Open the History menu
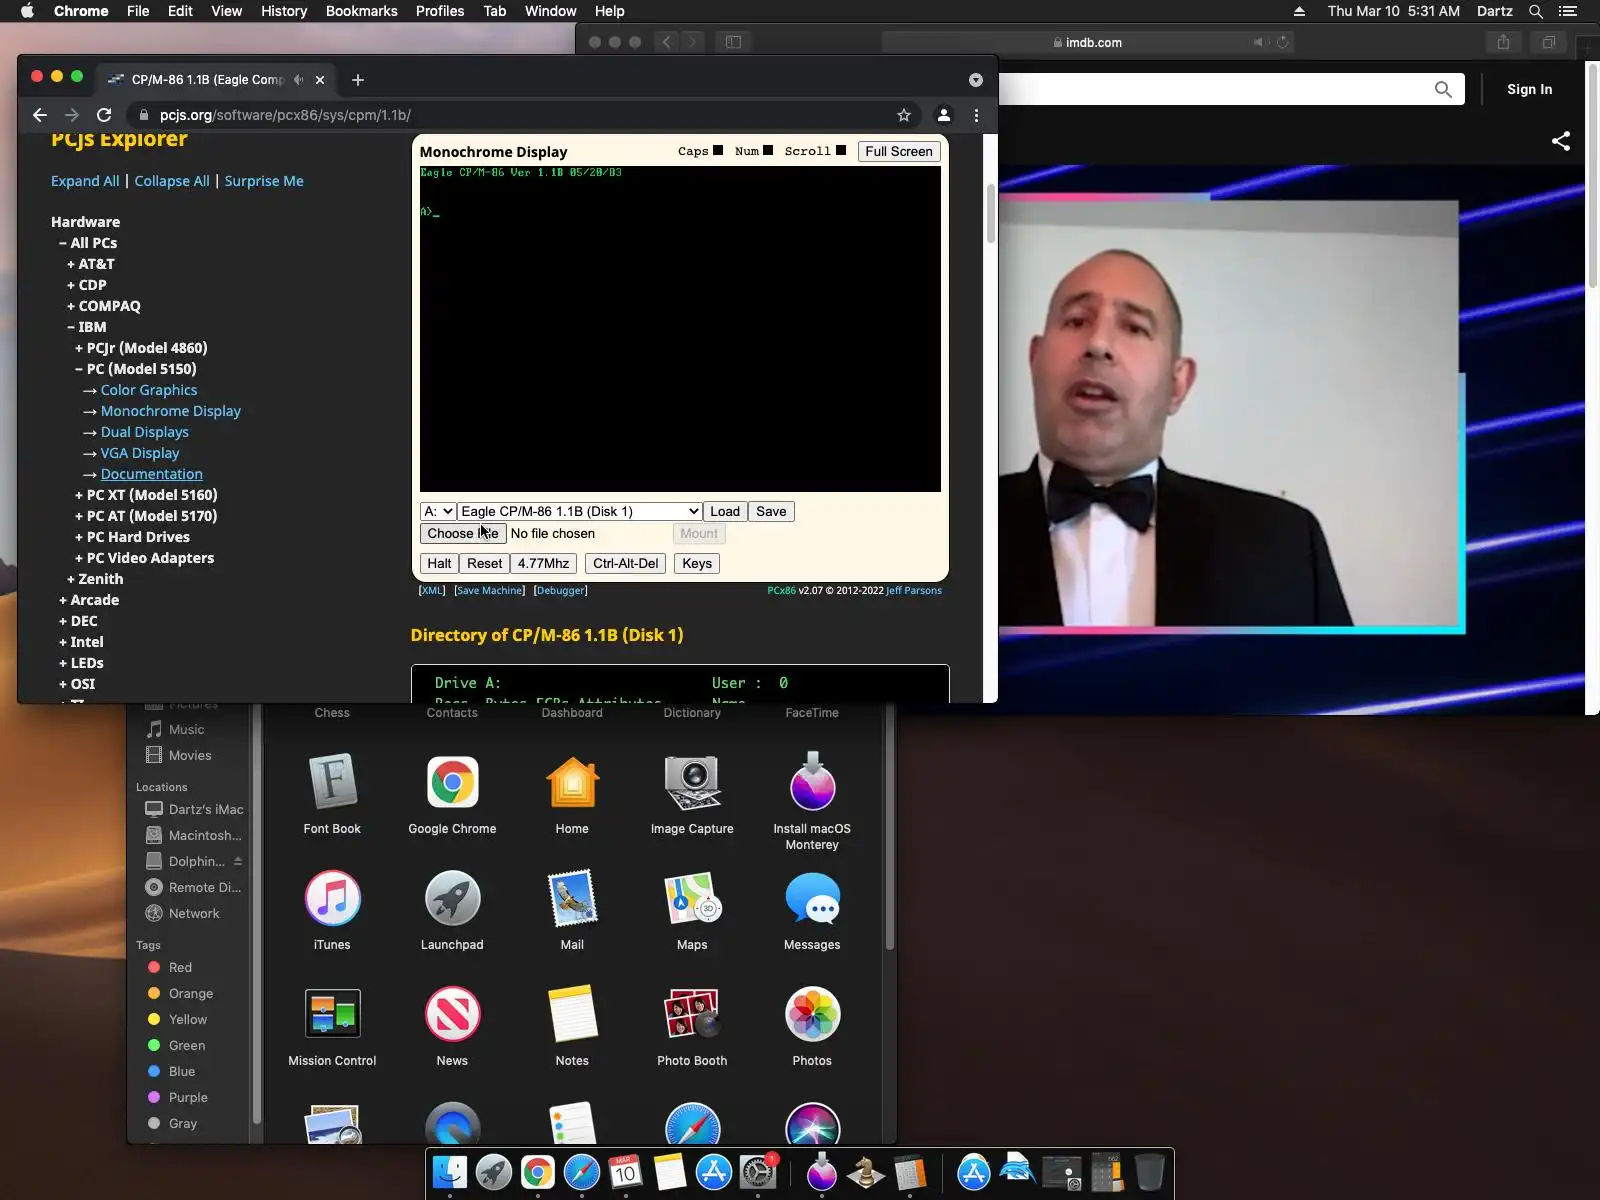1600x1200 pixels. pos(284,11)
